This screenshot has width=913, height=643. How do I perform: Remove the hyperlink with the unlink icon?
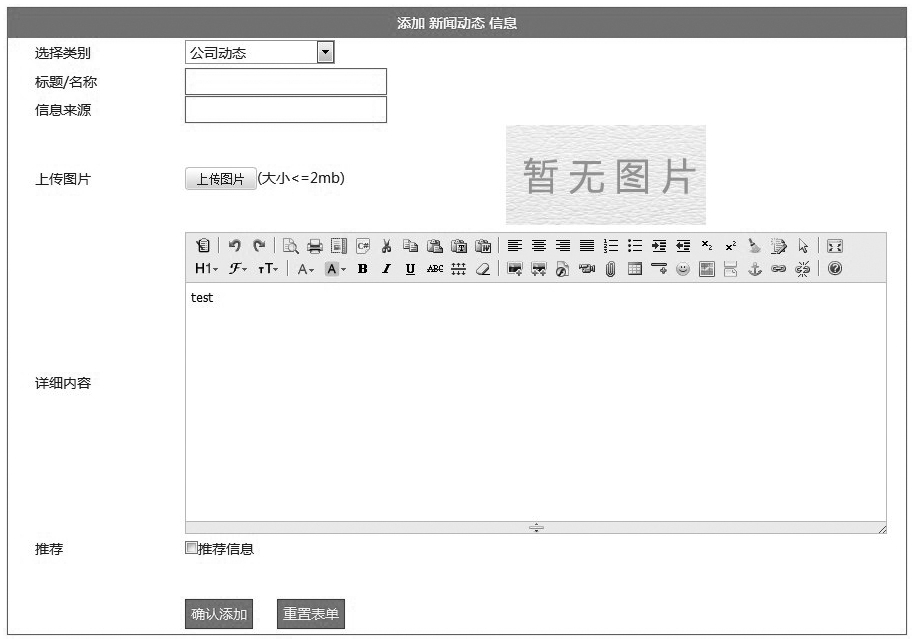803,268
